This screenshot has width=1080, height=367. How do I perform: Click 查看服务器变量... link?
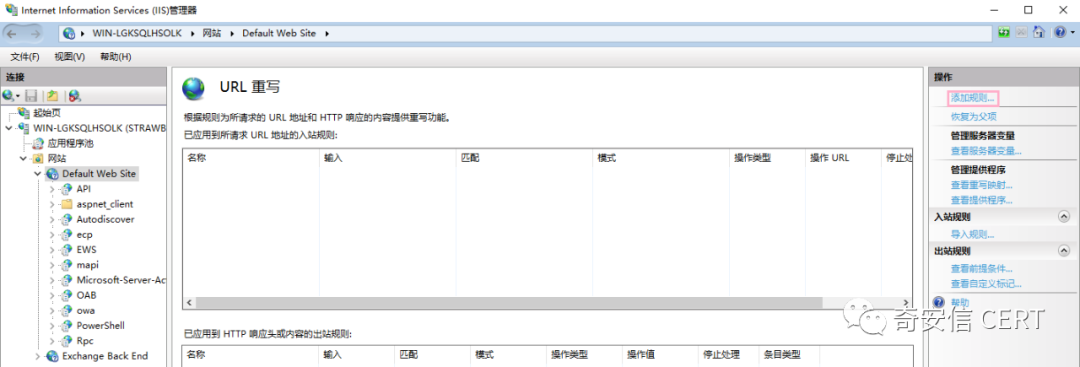coord(986,150)
